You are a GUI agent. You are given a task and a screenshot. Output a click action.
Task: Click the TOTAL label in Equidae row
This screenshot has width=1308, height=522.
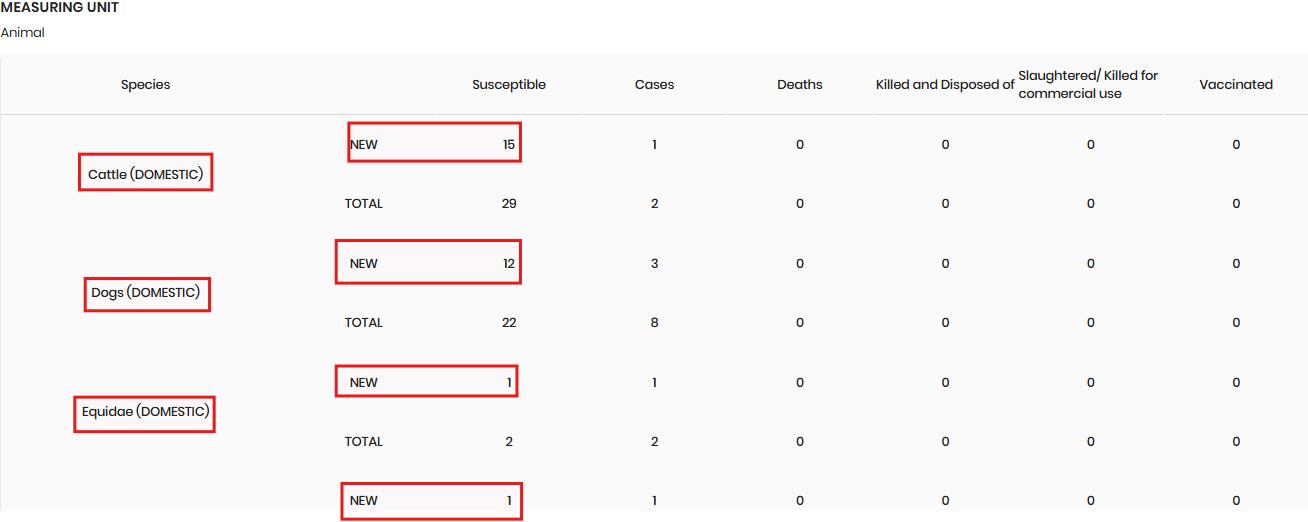364,442
